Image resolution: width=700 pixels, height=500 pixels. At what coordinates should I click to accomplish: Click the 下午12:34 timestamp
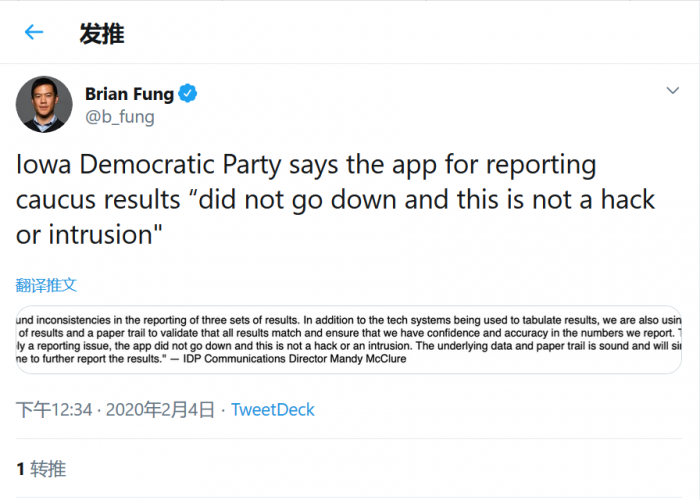tap(54, 410)
